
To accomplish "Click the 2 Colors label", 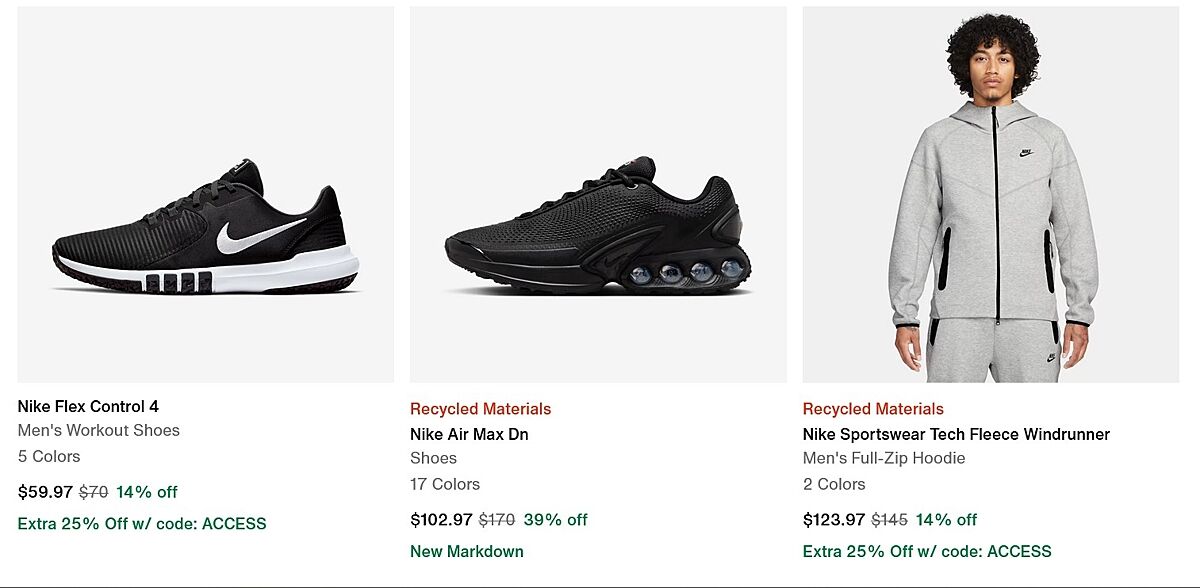I will pos(834,484).
